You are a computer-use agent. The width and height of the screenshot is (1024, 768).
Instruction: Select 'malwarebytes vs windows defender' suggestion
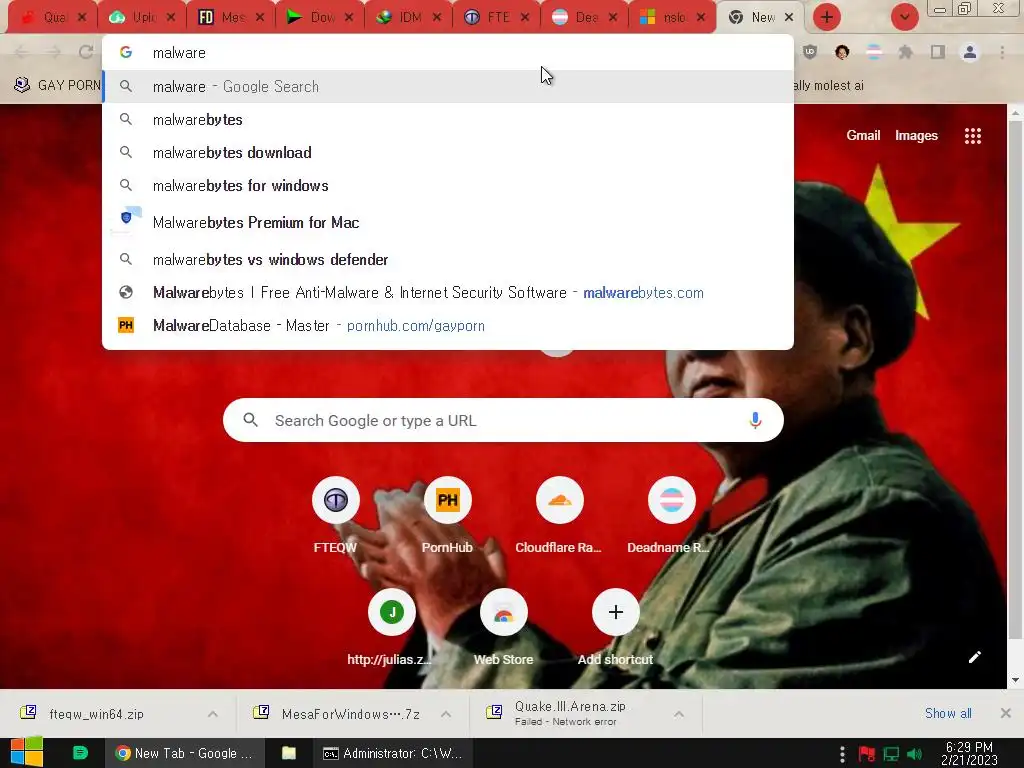pyautogui.click(x=448, y=259)
